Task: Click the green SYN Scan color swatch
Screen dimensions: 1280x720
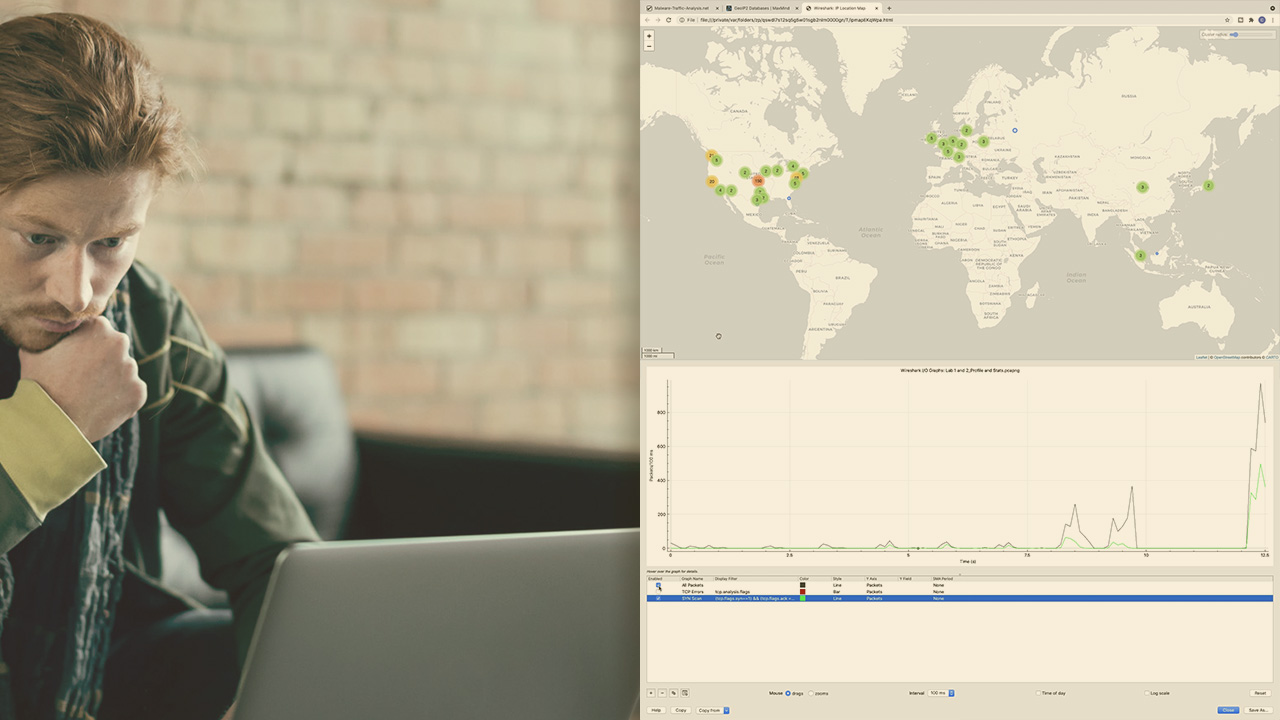Action: pyautogui.click(x=802, y=598)
